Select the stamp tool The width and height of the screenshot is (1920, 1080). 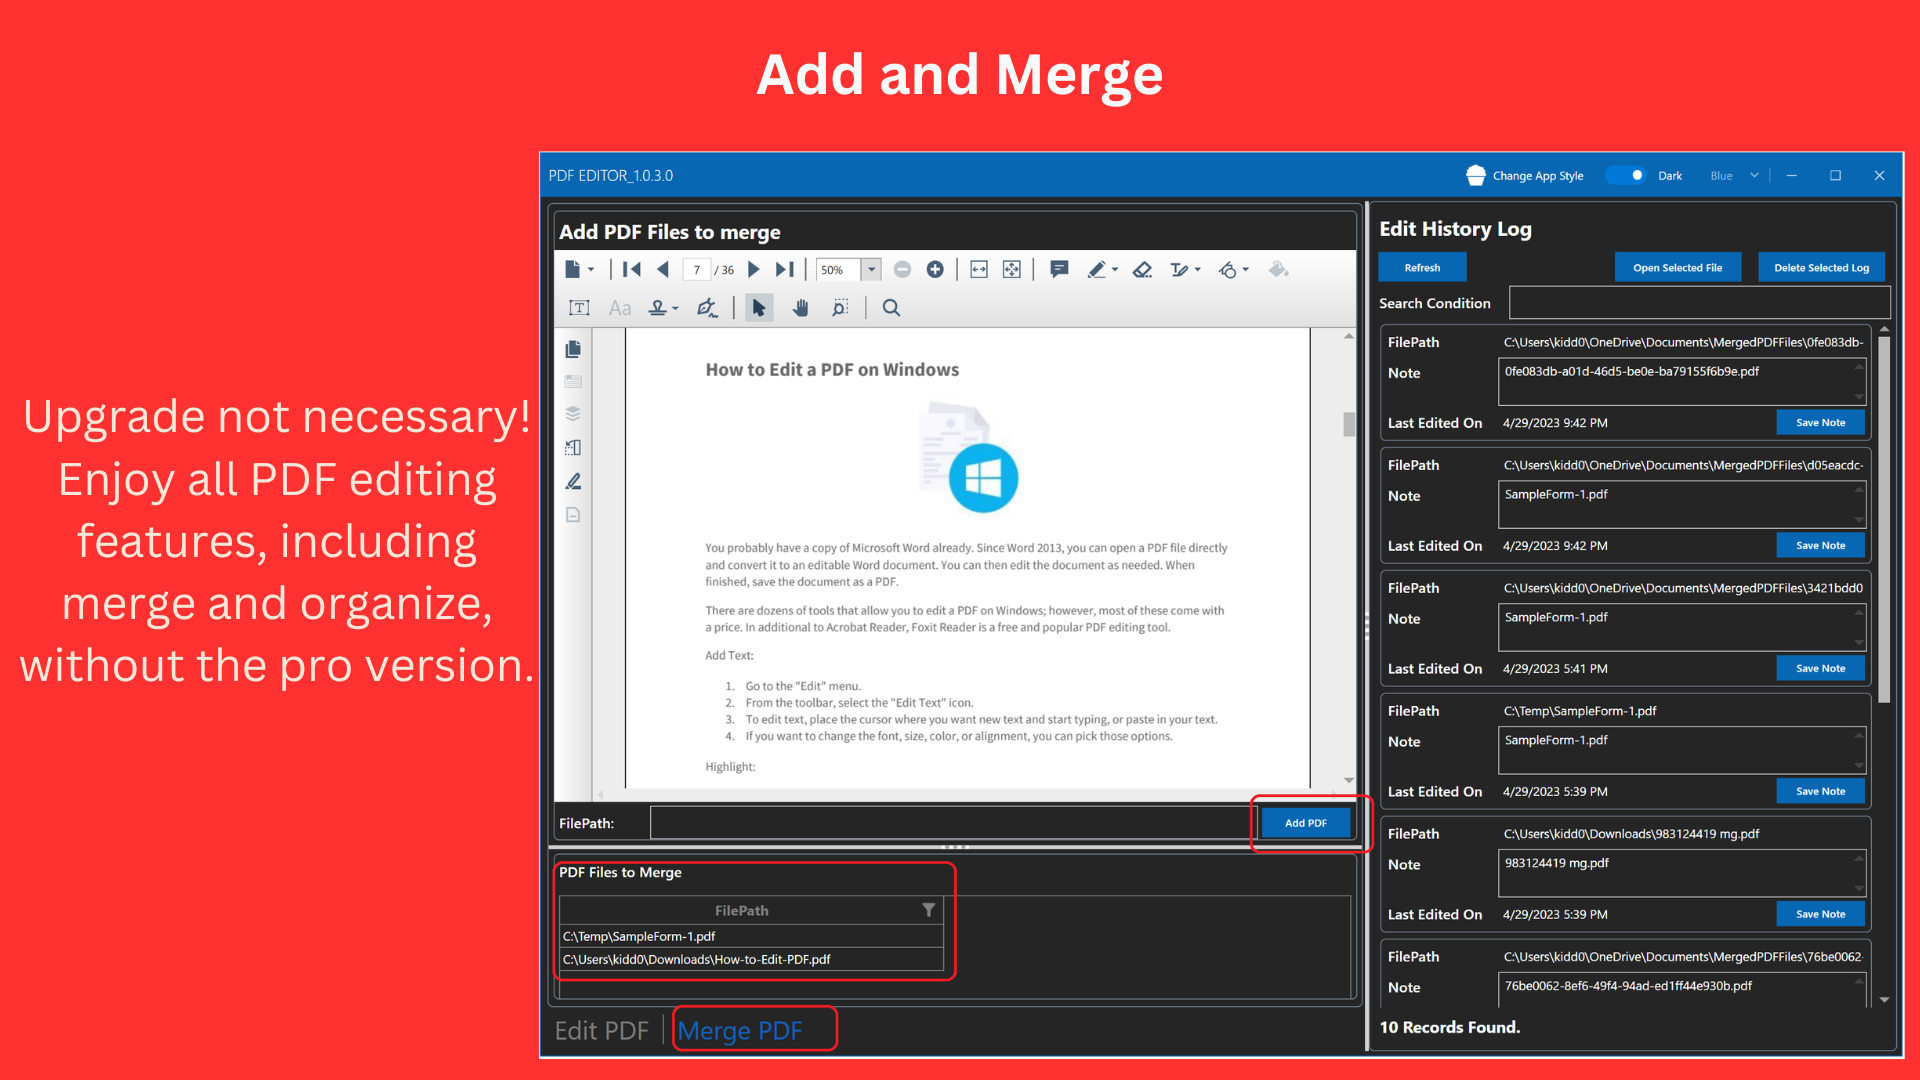click(x=658, y=308)
